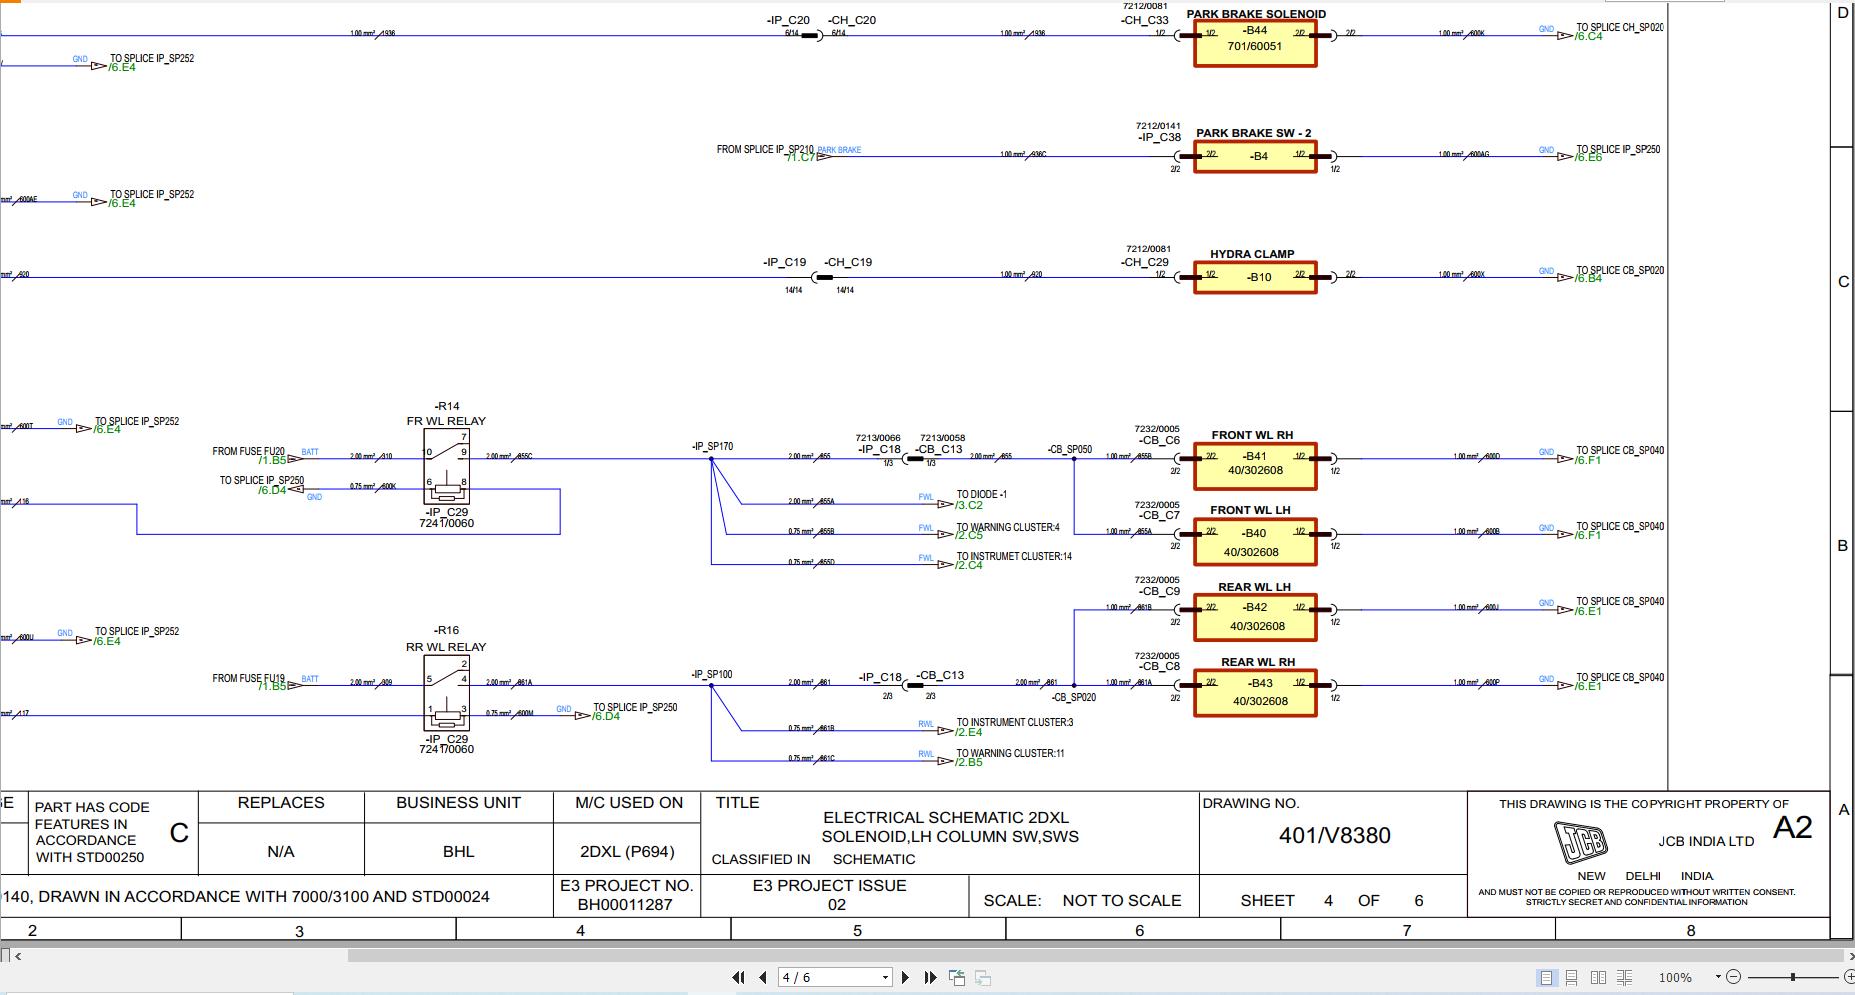The image size is (1855, 995).
Task: Click the FRONT WL RH component B41
Action: click(x=1255, y=462)
